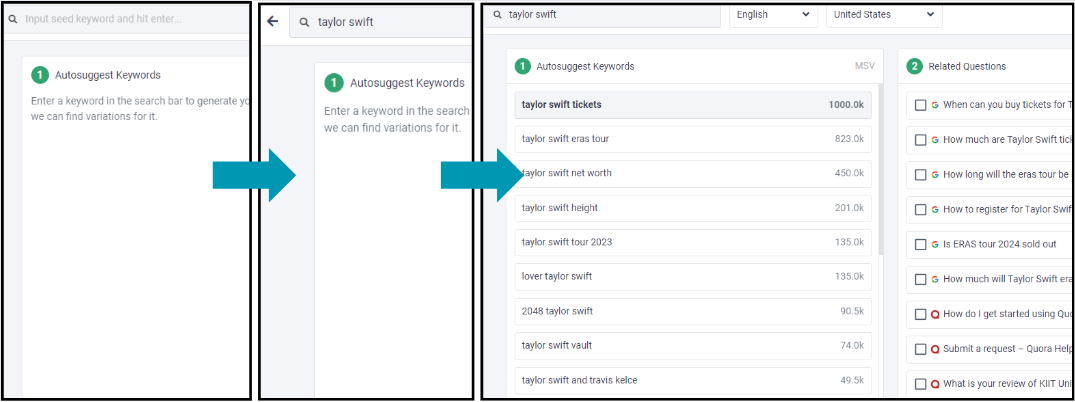The image size is (1075, 402).
Task: Select the 'taylor swift tickets' keyword row
Action: (x=693, y=104)
